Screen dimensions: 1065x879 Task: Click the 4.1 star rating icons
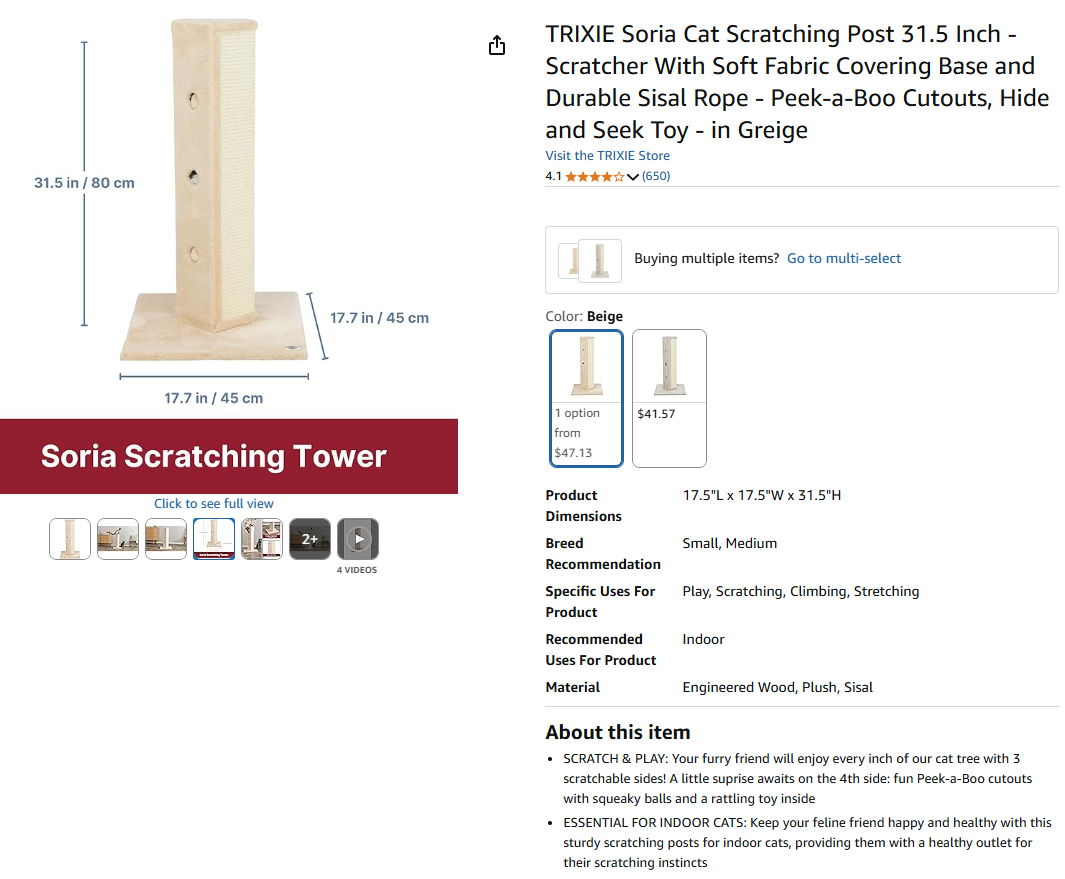[x=594, y=177]
